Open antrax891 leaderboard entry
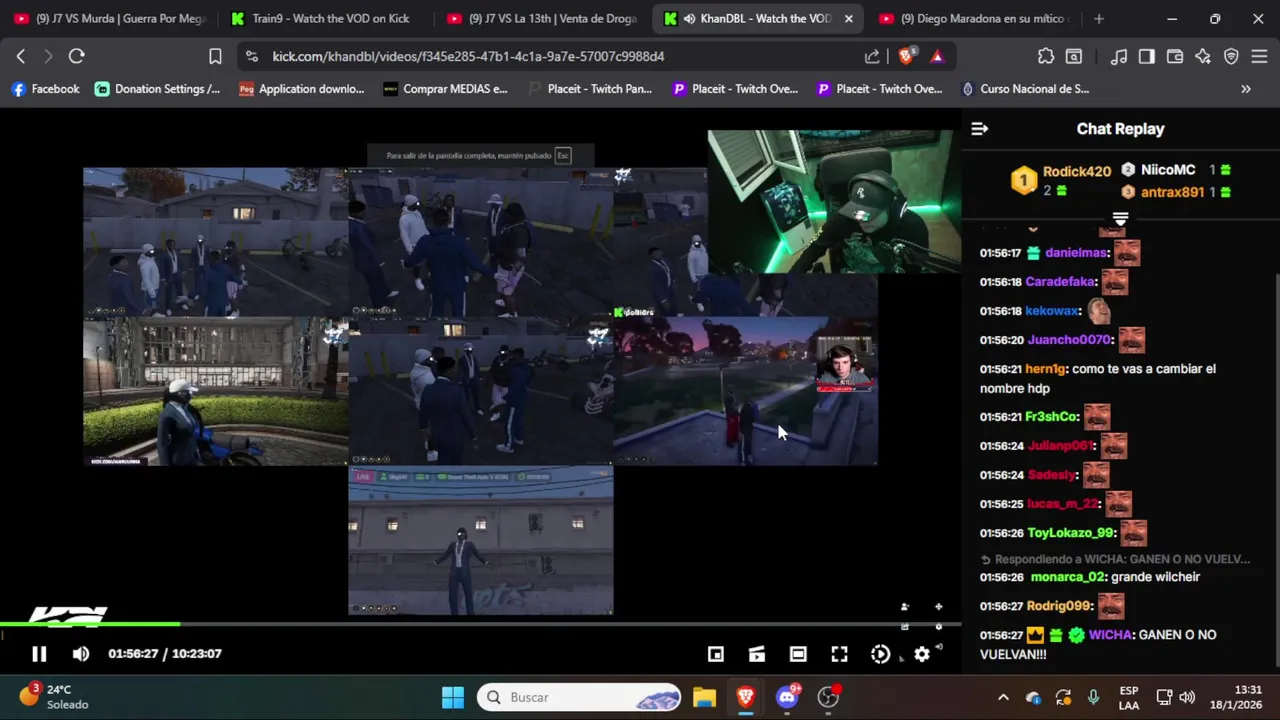 (x=1175, y=192)
